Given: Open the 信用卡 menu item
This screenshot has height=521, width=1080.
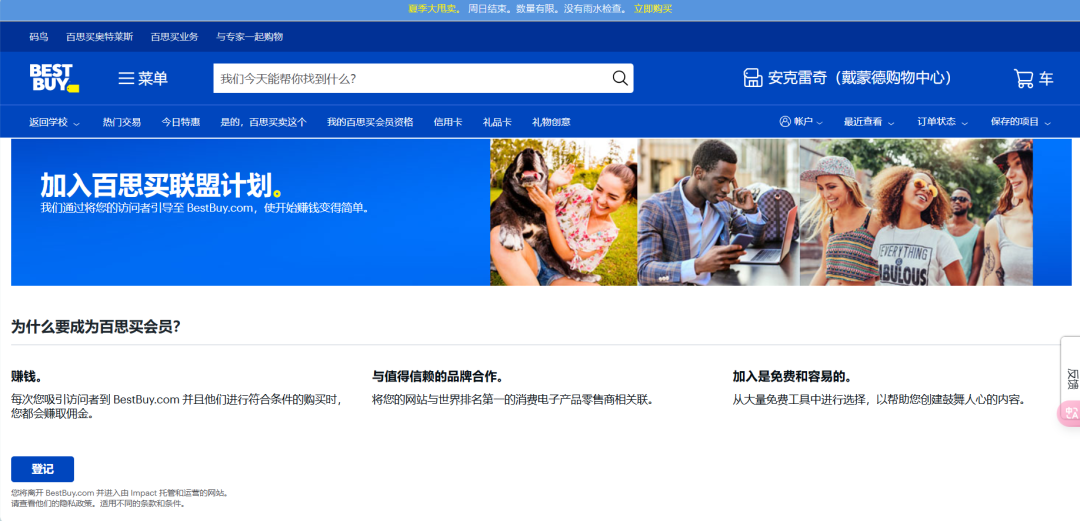Looking at the screenshot, I should 448,122.
